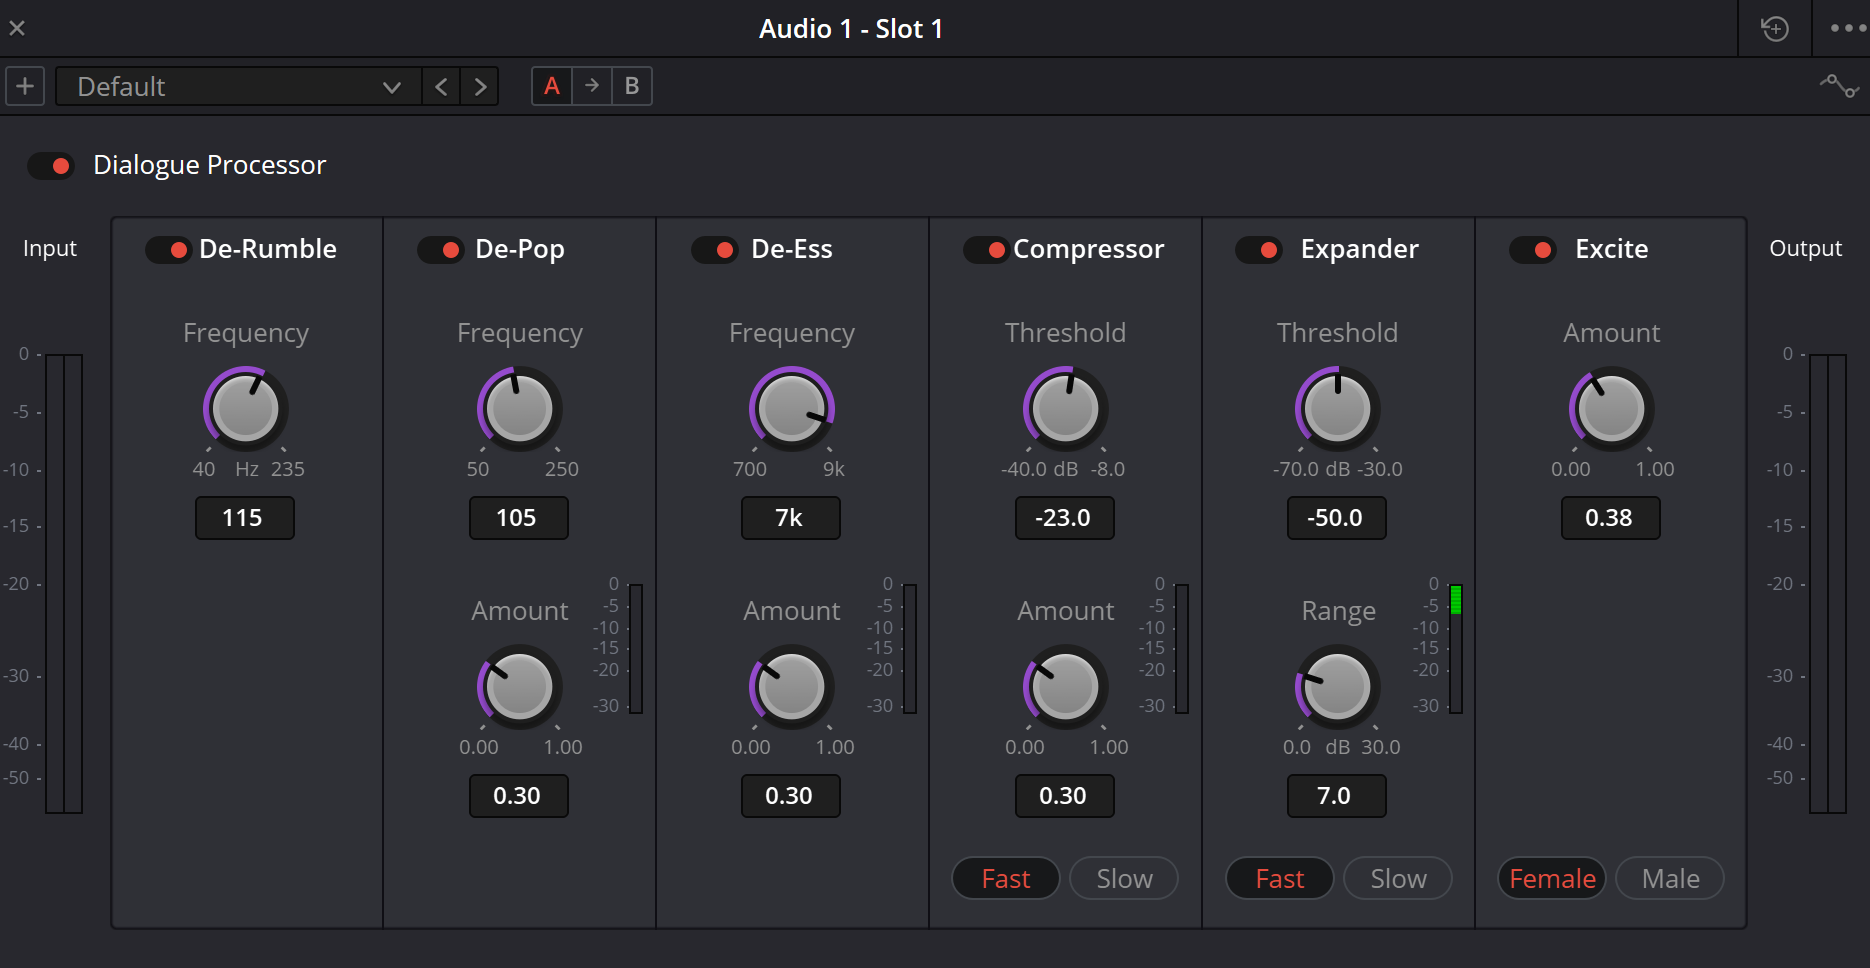Click the Expander gain reduction meter
This screenshot has height=968, width=1870.
tap(1456, 648)
